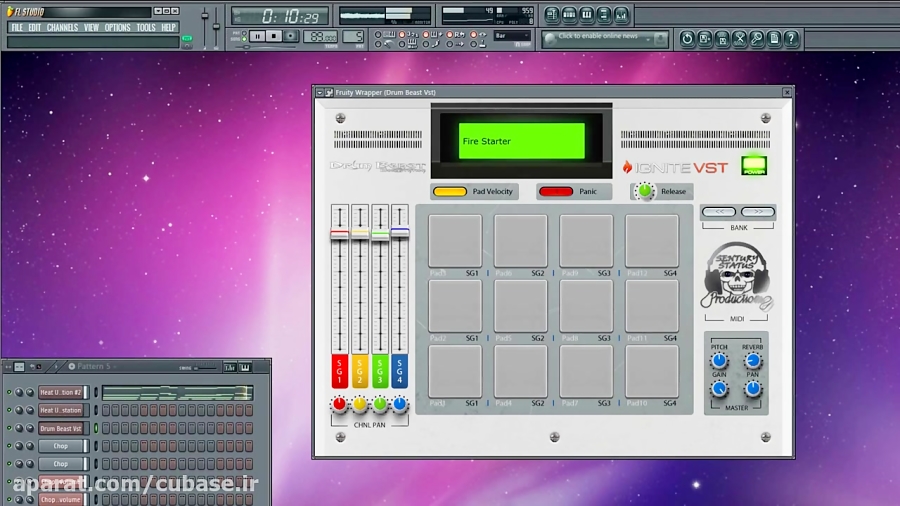This screenshot has width=900, height=506.
Task: Click the Chop..volume channel button
Action: (x=61, y=500)
